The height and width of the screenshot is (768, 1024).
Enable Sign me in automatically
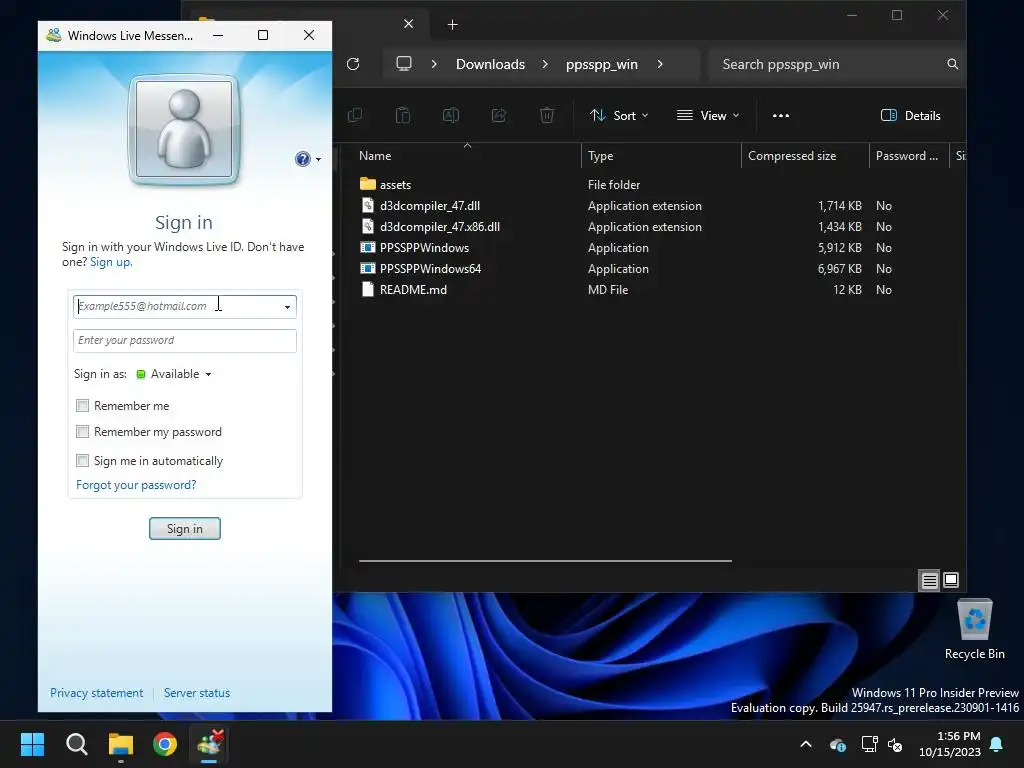coord(82,460)
